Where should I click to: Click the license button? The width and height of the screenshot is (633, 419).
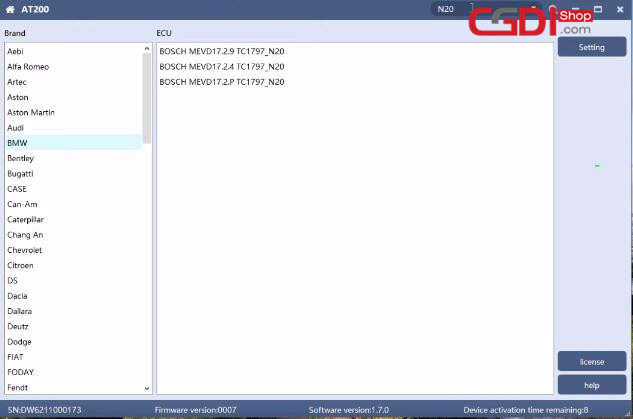coord(591,362)
